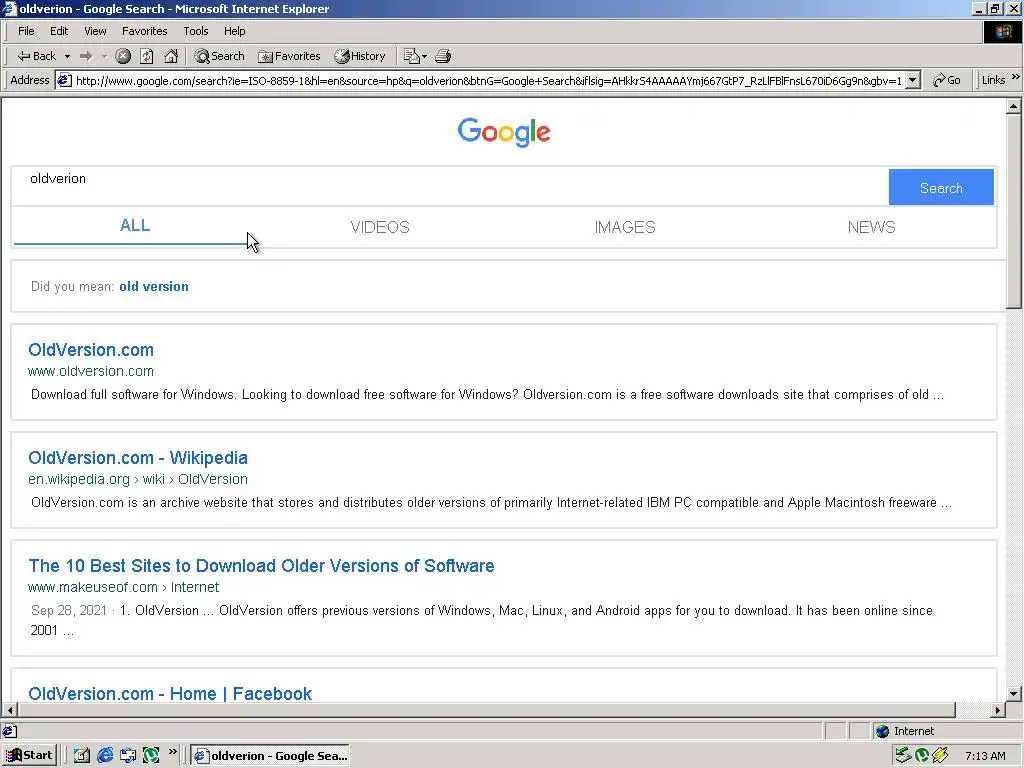Select the ALL results tab
This screenshot has height=768, width=1024.
[135, 226]
